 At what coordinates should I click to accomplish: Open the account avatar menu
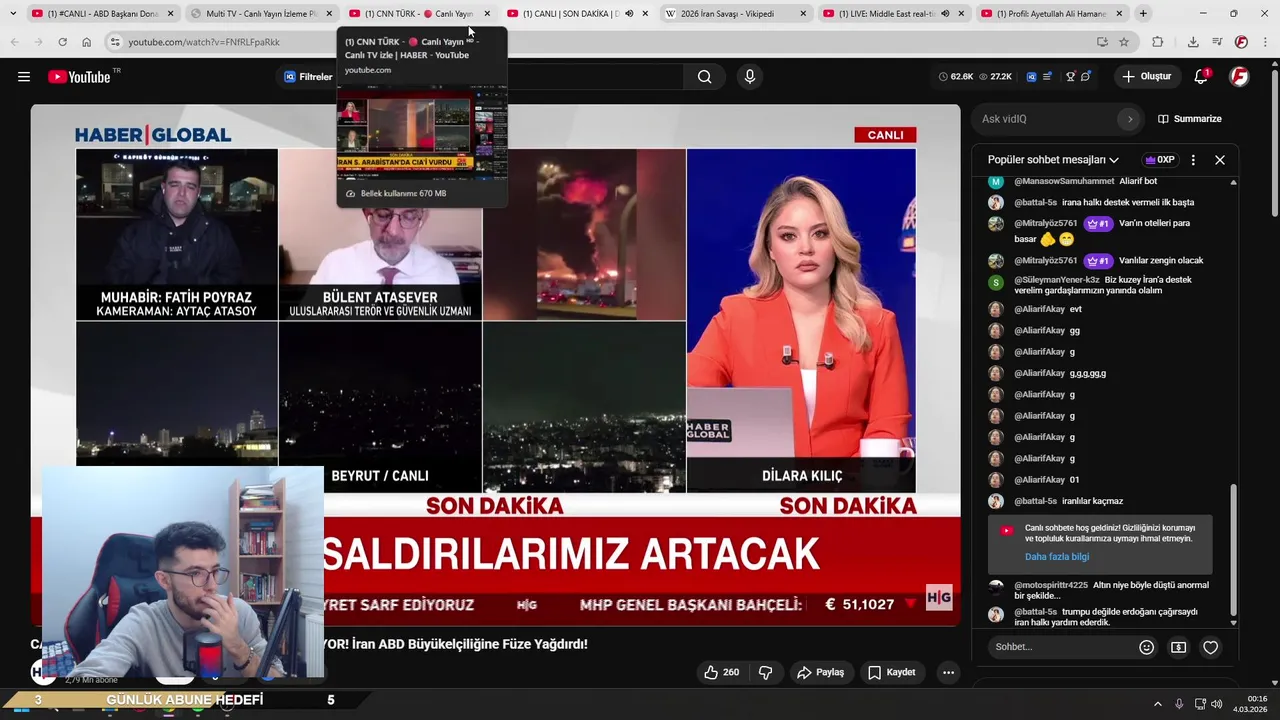coord(1239,77)
